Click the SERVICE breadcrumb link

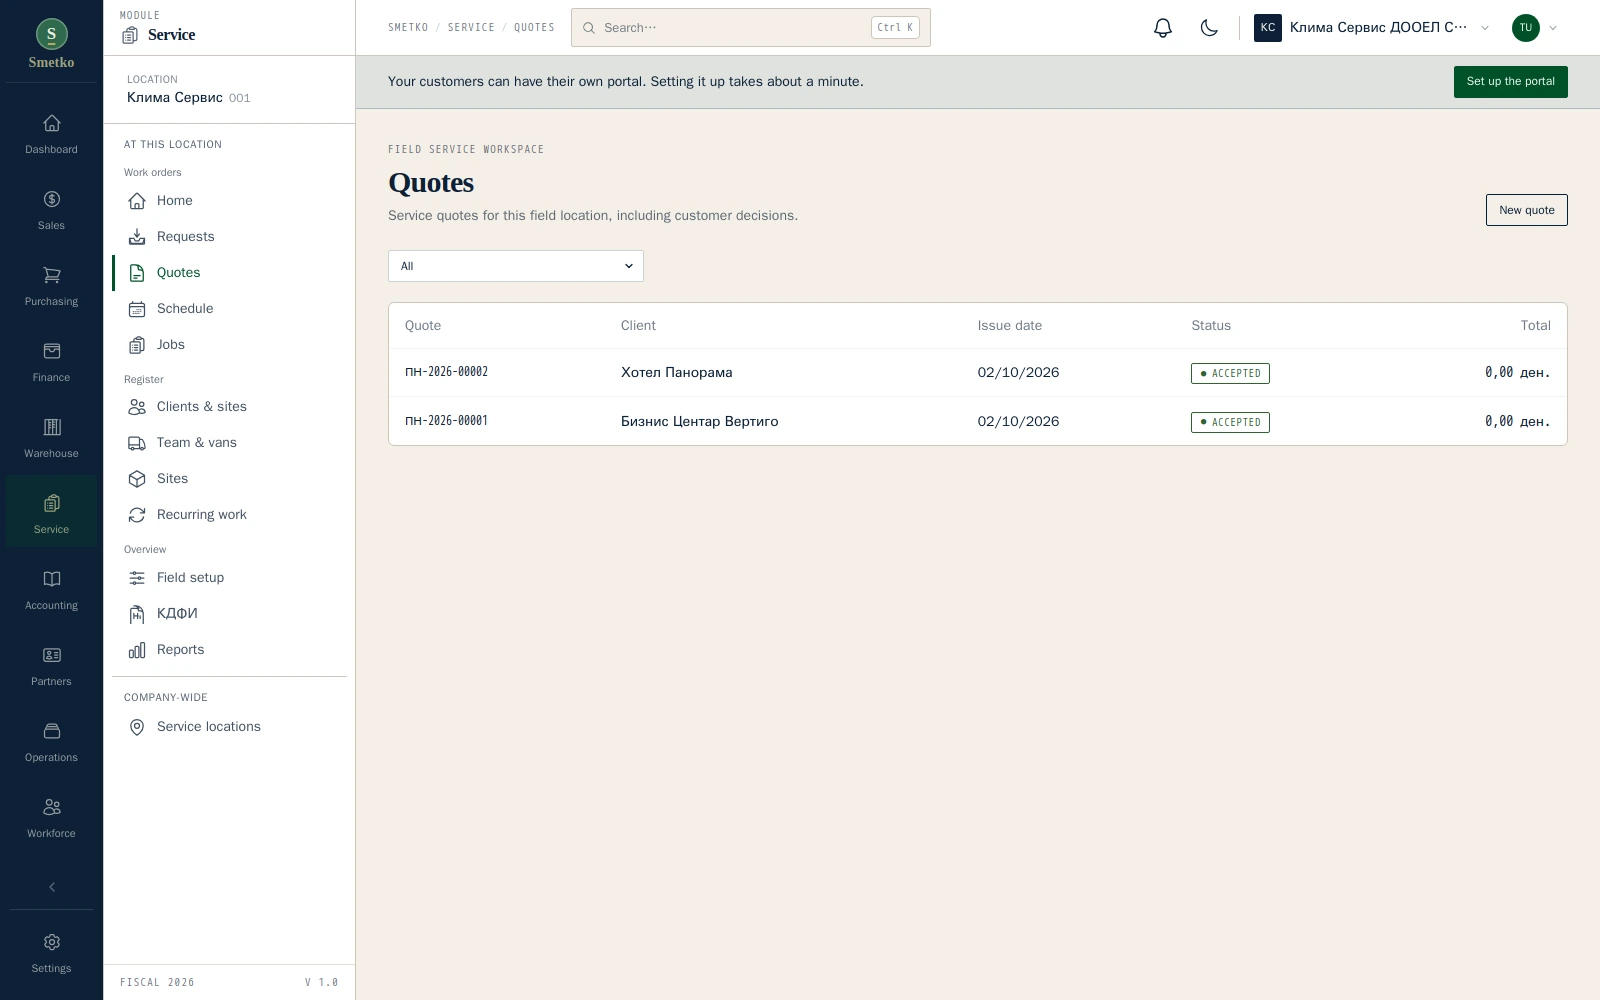coord(471,28)
